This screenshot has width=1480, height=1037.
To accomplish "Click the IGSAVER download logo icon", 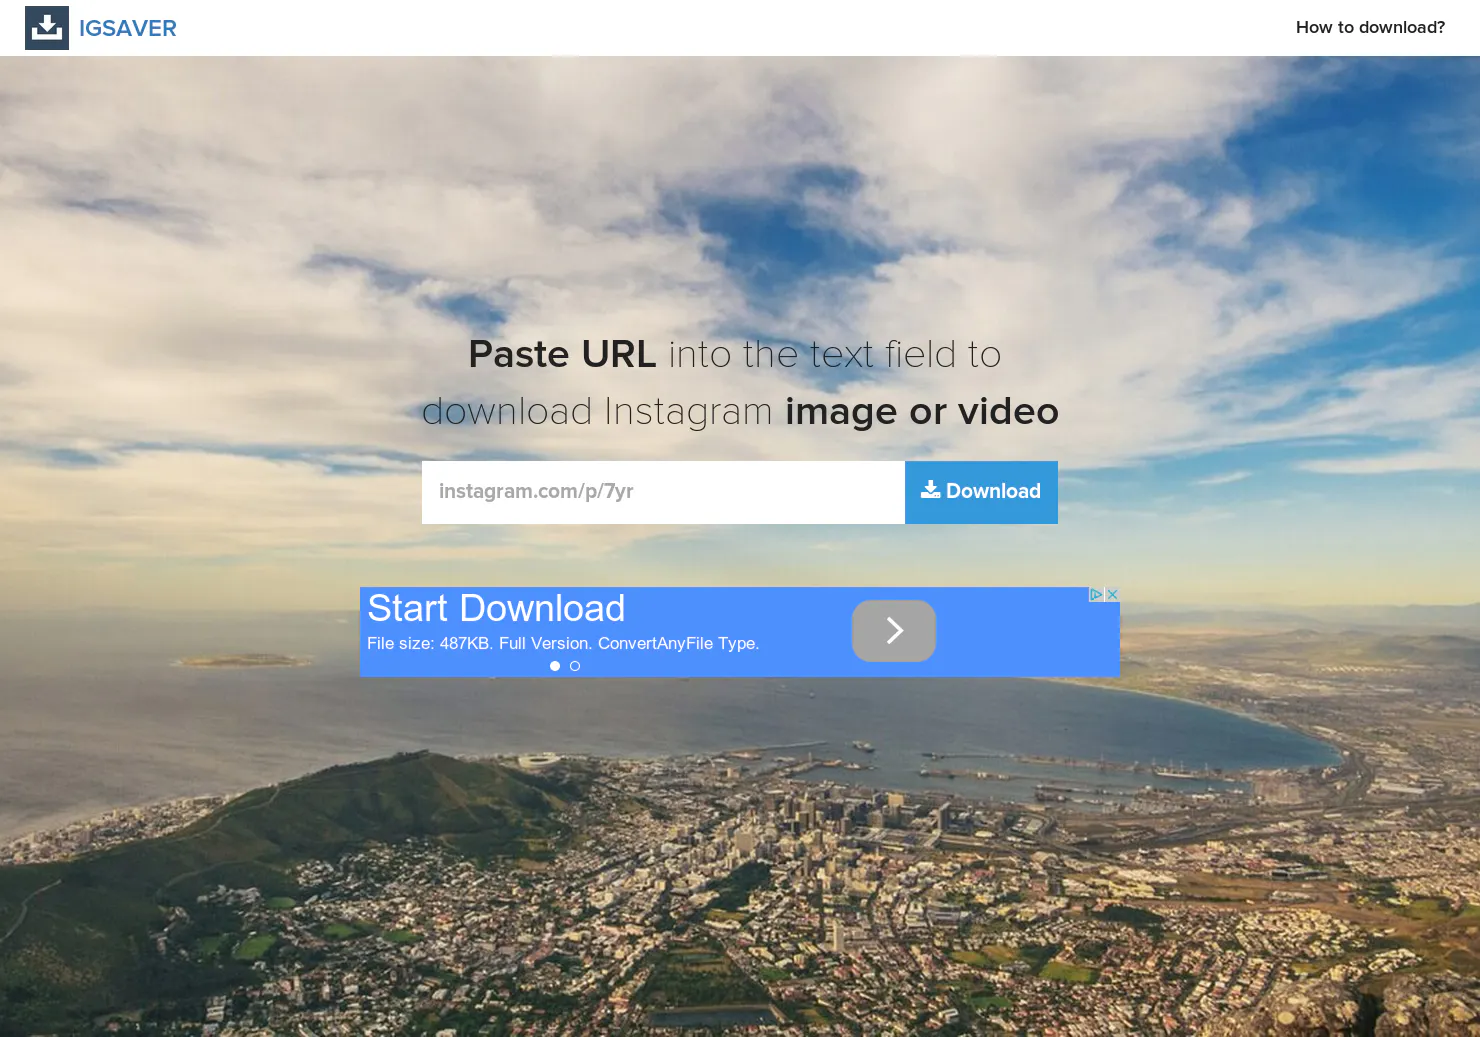I will (47, 28).
